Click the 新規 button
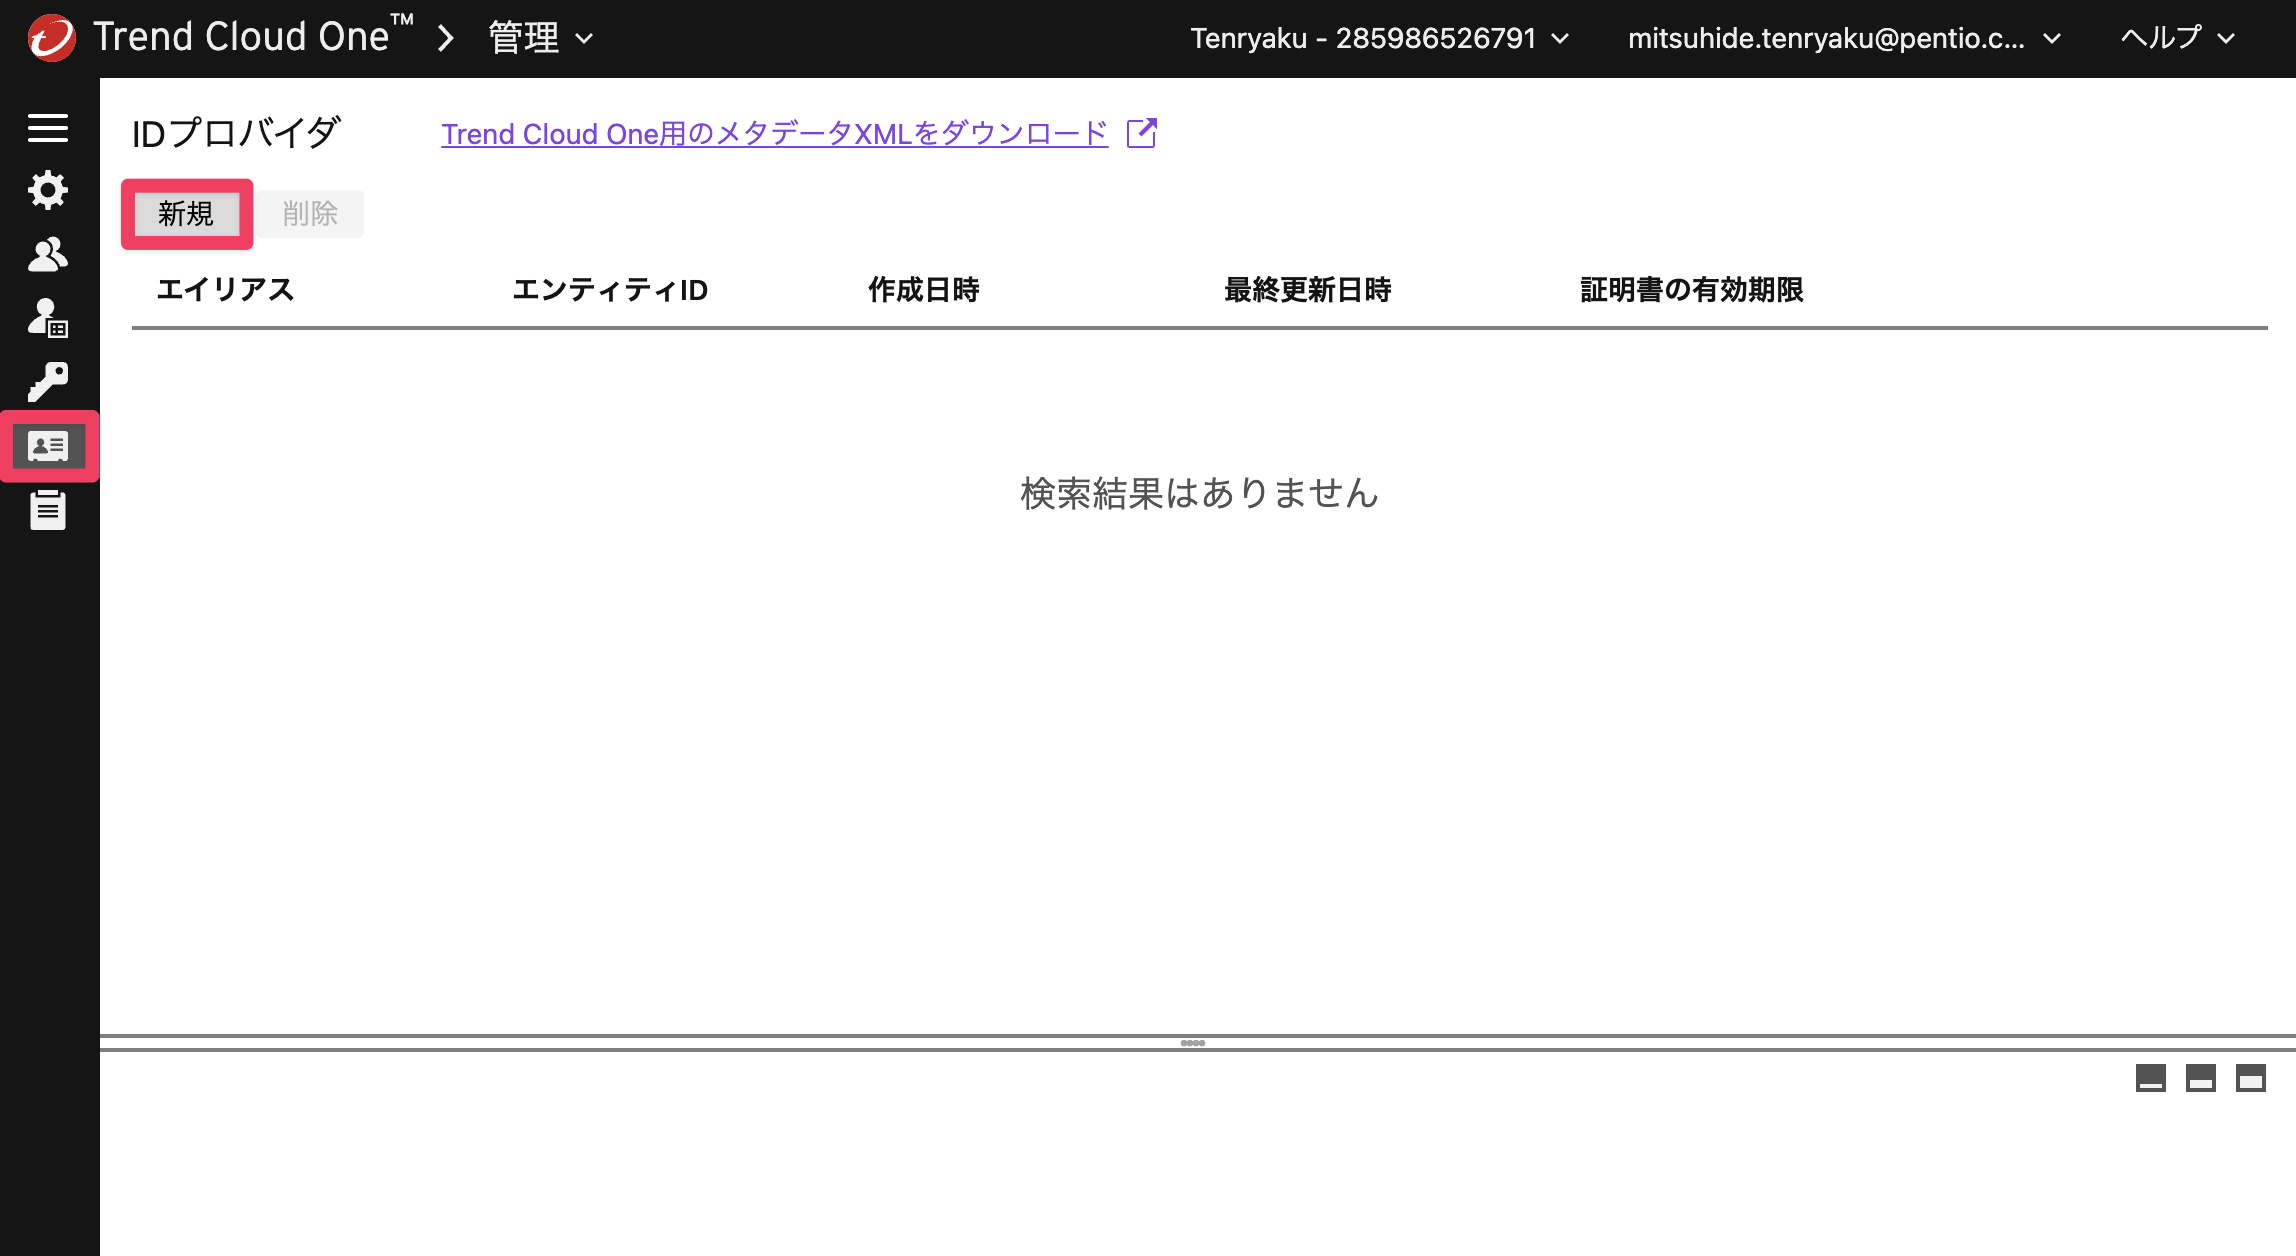The height and width of the screenshot is (1256, 2296). [x=186, y=214]
